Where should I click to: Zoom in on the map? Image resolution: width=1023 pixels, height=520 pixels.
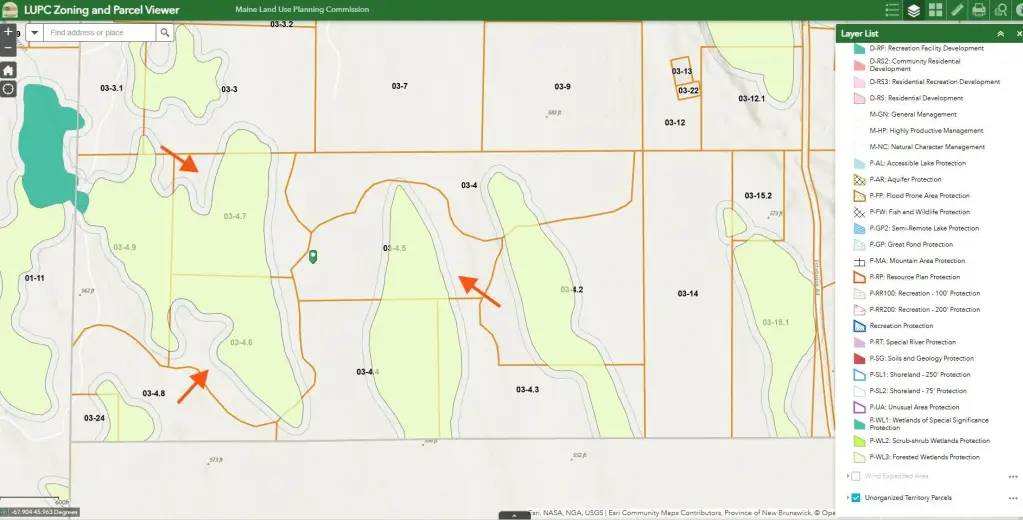point(8,32)
